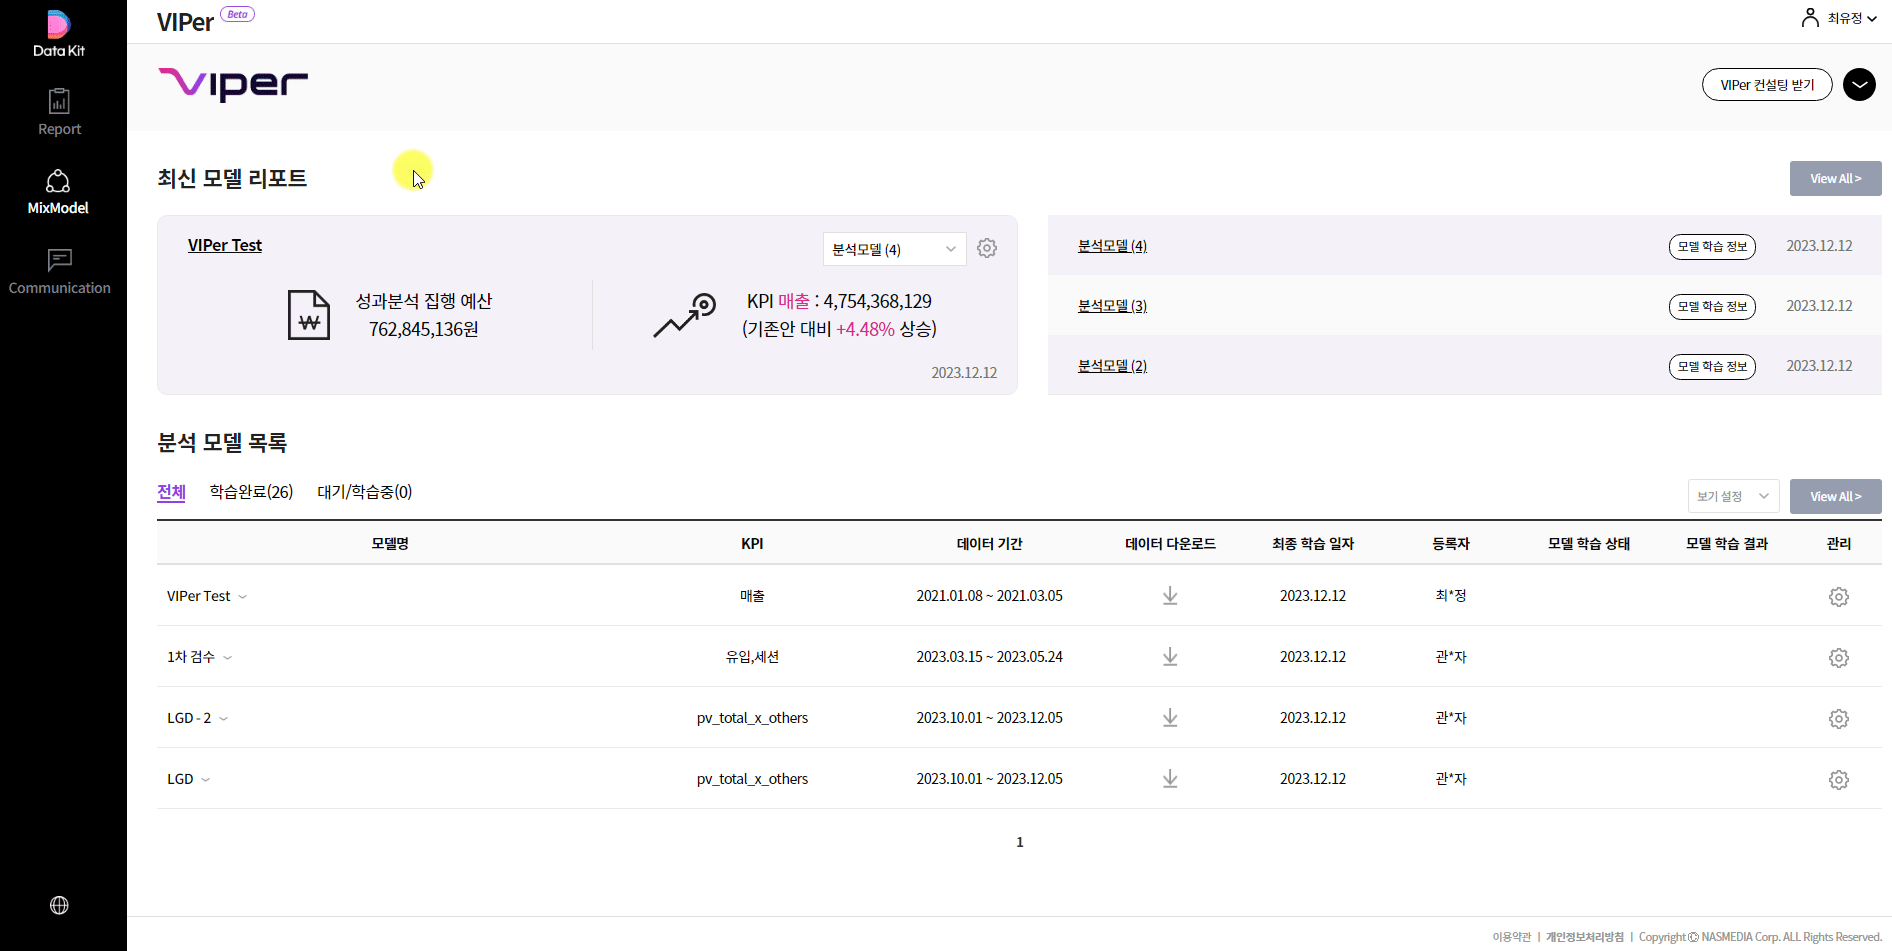1892x951 pixels.
Task: Open 모델 학습 정보 for 분석모델 (3)
Action: tap(1712, 306)
